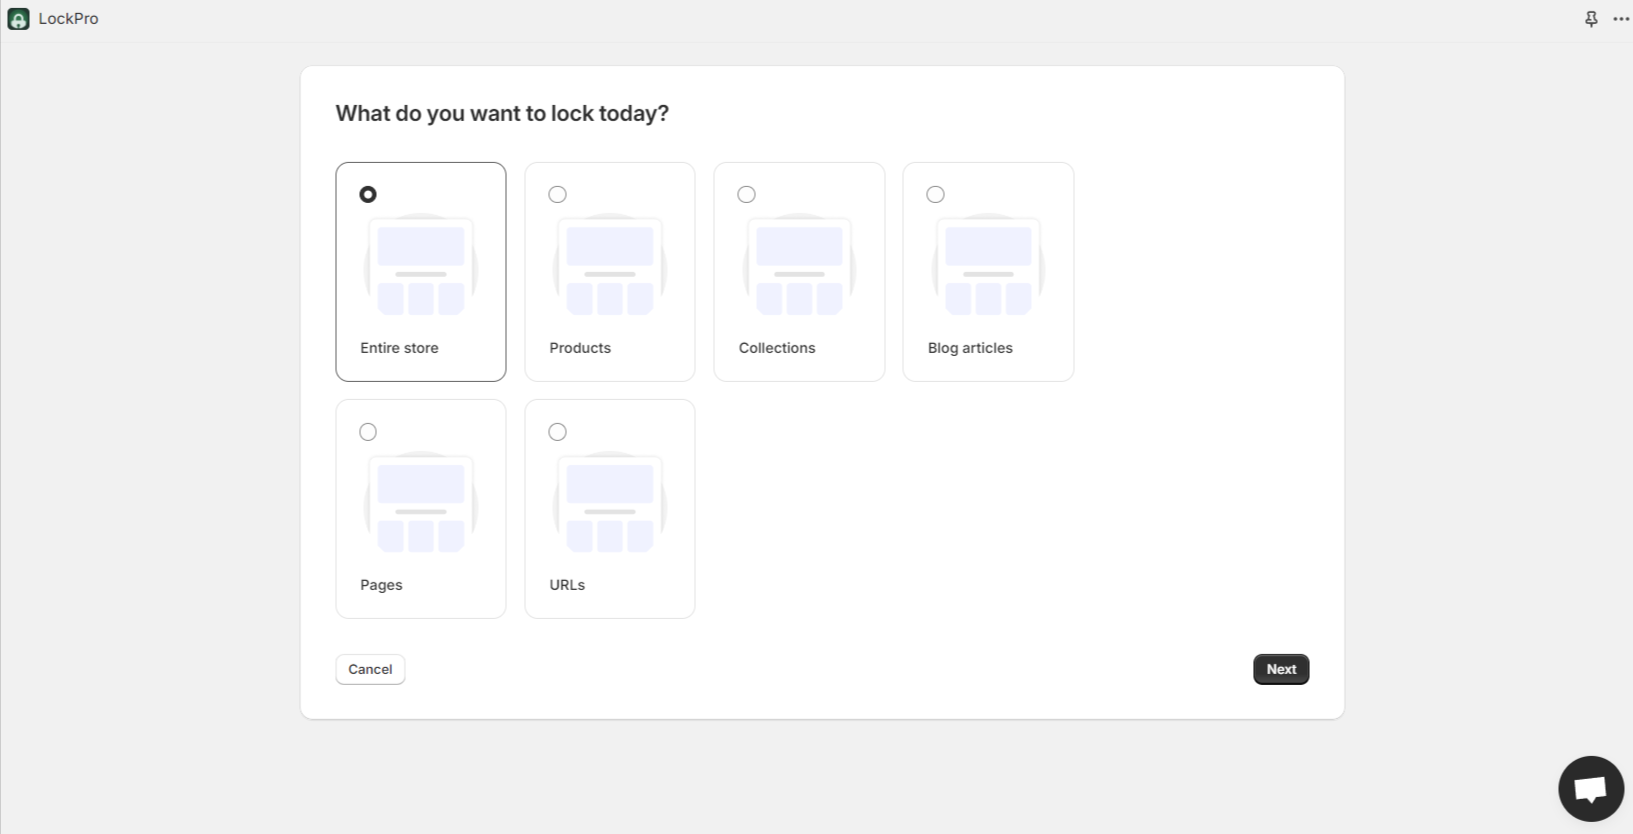Click the Pages card illustration
Screen dimensions: 1633x834
pos(420,503)
